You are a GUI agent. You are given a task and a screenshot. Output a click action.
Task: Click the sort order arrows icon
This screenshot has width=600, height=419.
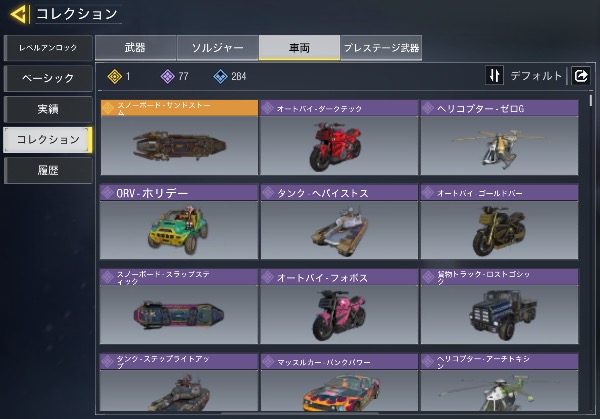point(494,75)
